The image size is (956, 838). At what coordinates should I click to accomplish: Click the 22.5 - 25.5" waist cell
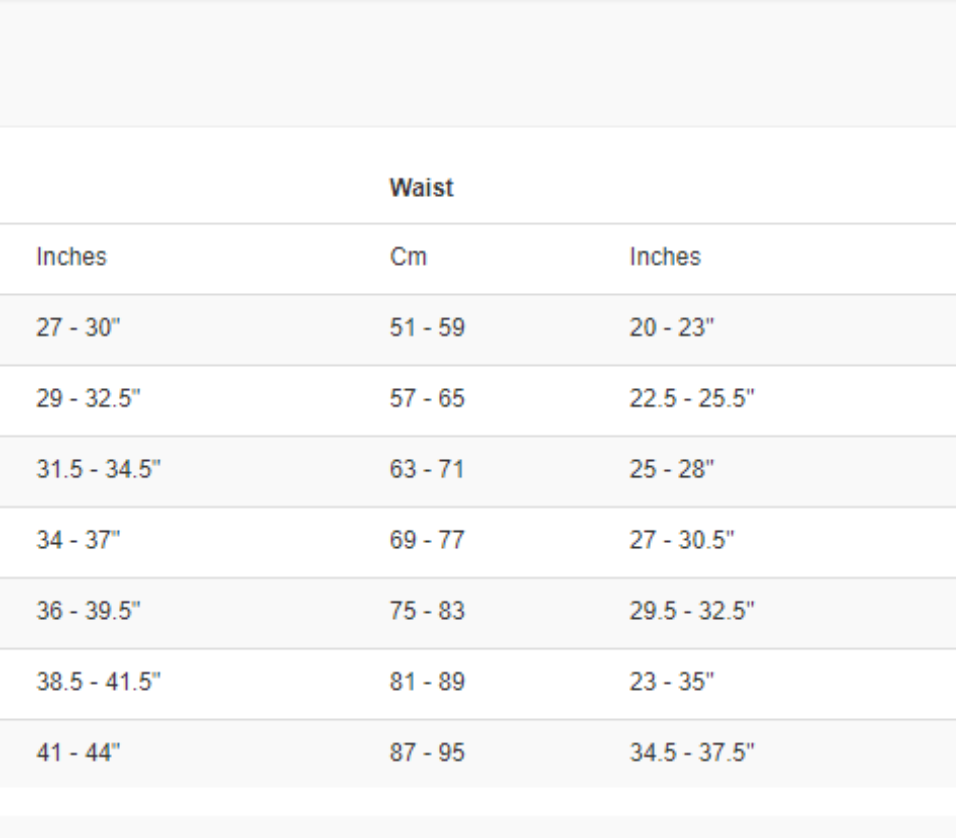point(692,400)
